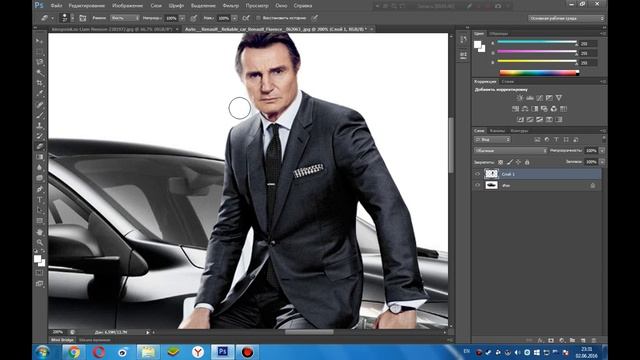
Task: Select the Hand tool
Action: pos(40,232)
